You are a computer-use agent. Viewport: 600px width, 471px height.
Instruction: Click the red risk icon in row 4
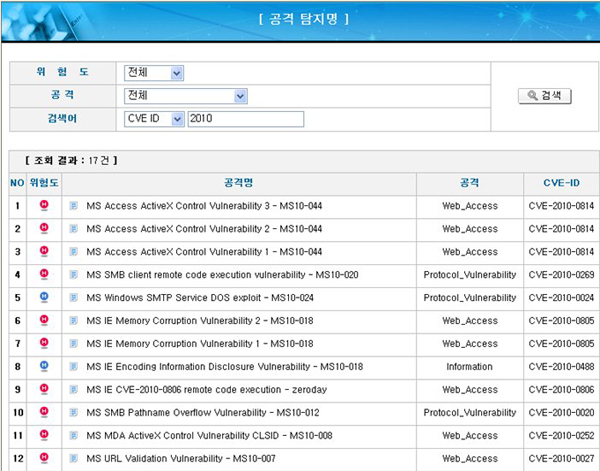click(x=44, y=274)
